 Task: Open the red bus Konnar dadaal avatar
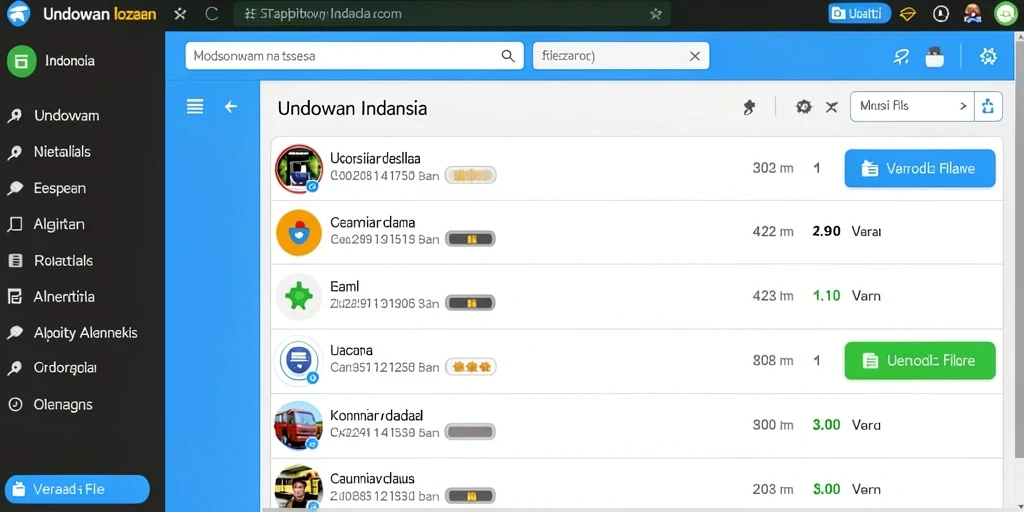point(299,424)
